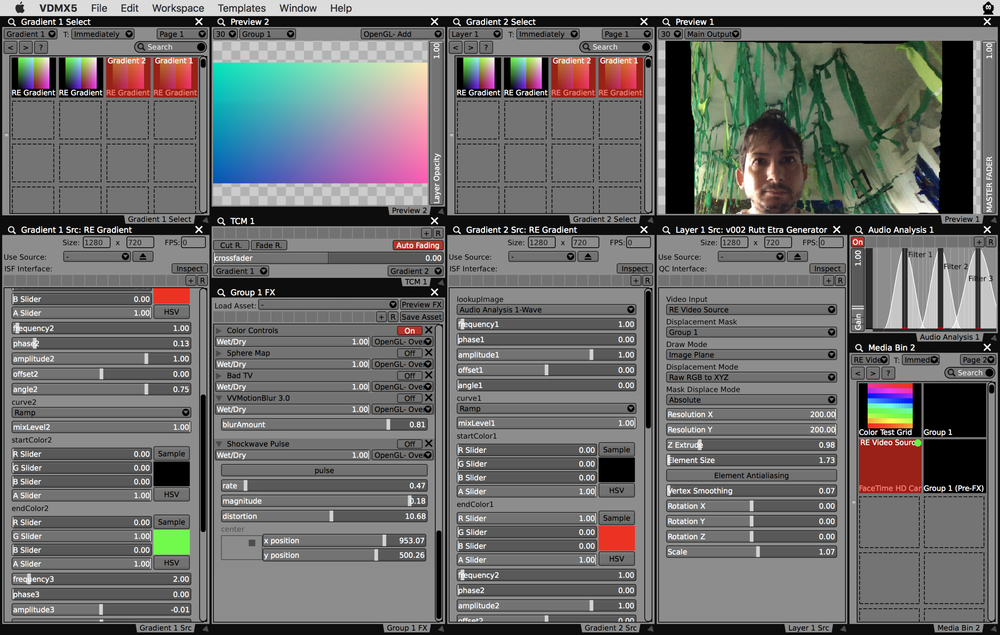Click Search field in Gradient 2 Select

pos(615,47)
